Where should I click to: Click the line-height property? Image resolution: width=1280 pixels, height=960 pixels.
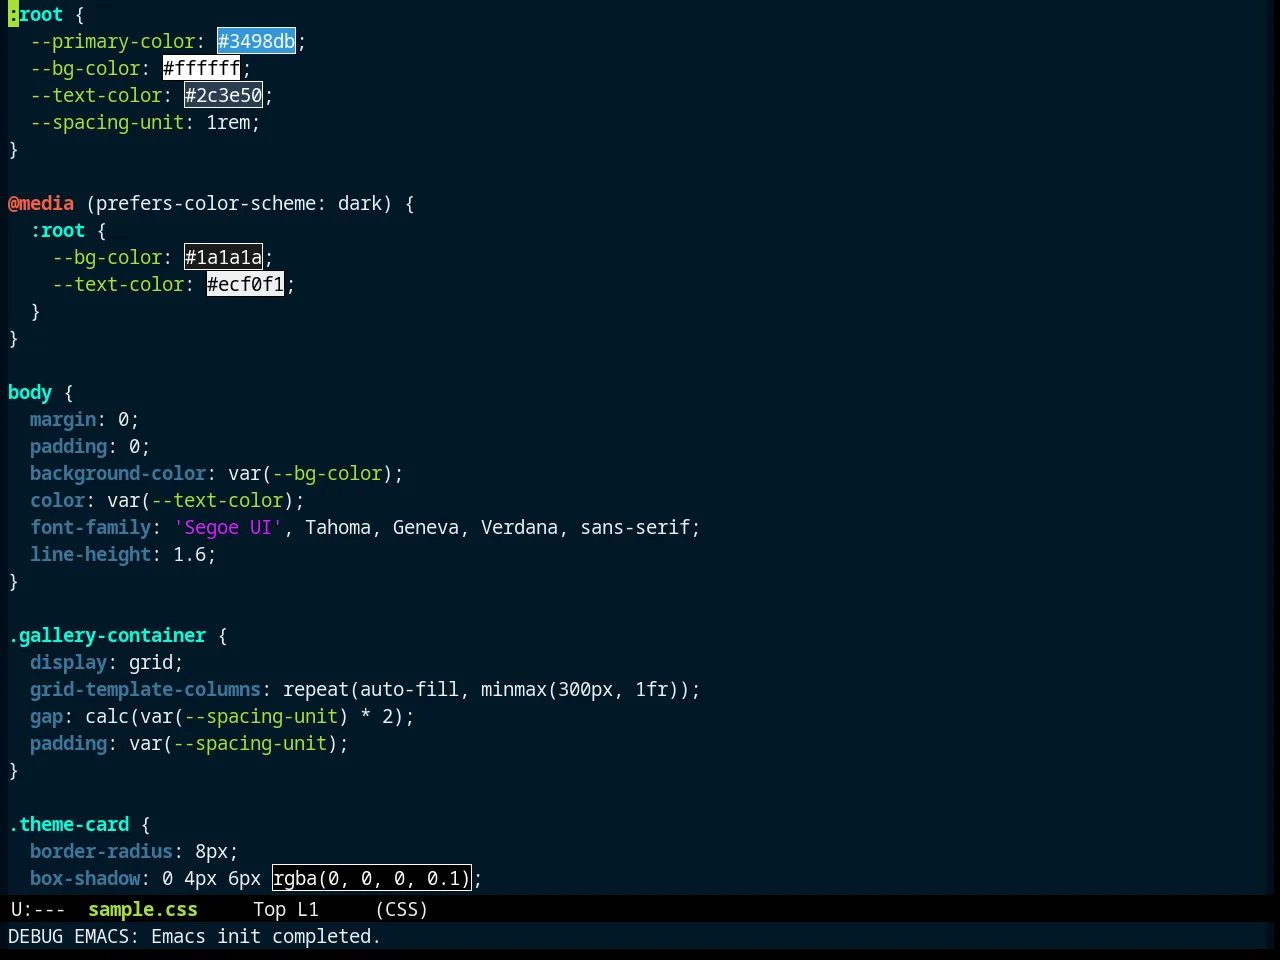(x=91, y=554)
